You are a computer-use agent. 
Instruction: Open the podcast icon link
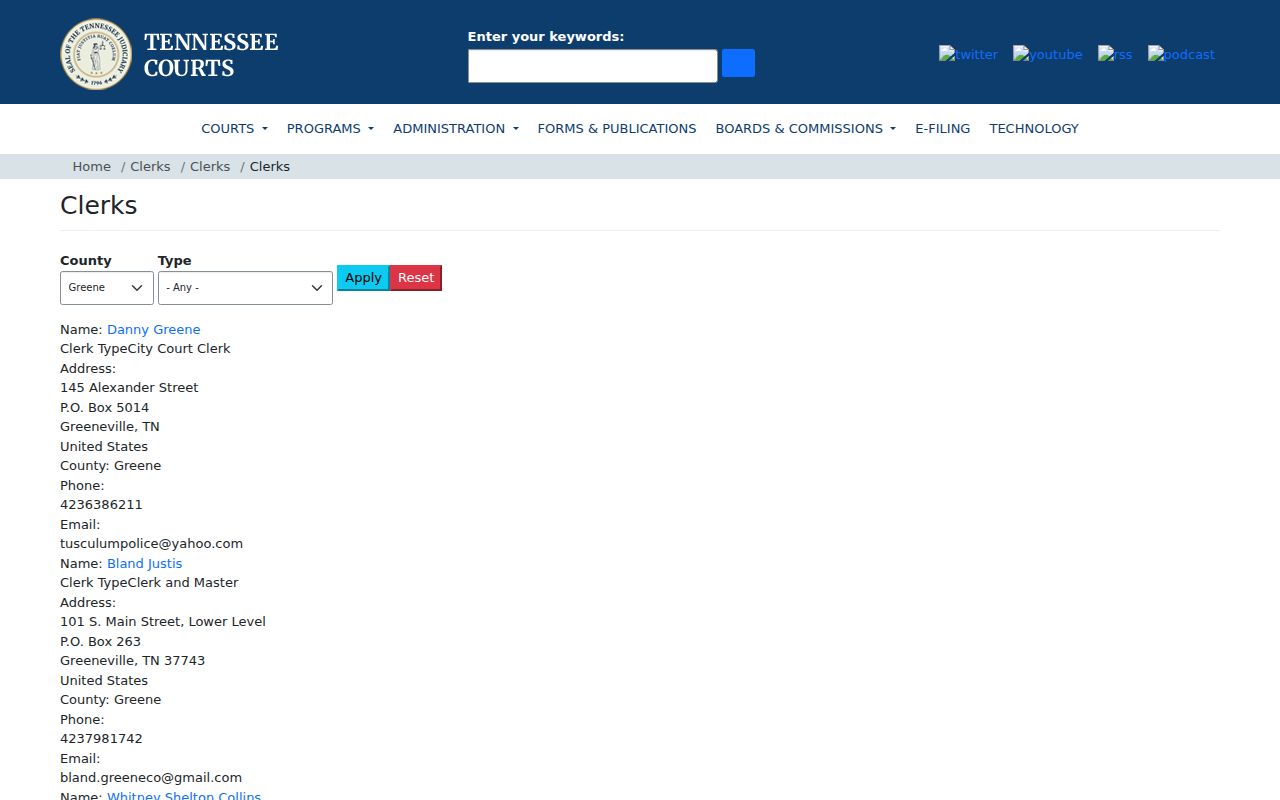(x=1181, y=54)
